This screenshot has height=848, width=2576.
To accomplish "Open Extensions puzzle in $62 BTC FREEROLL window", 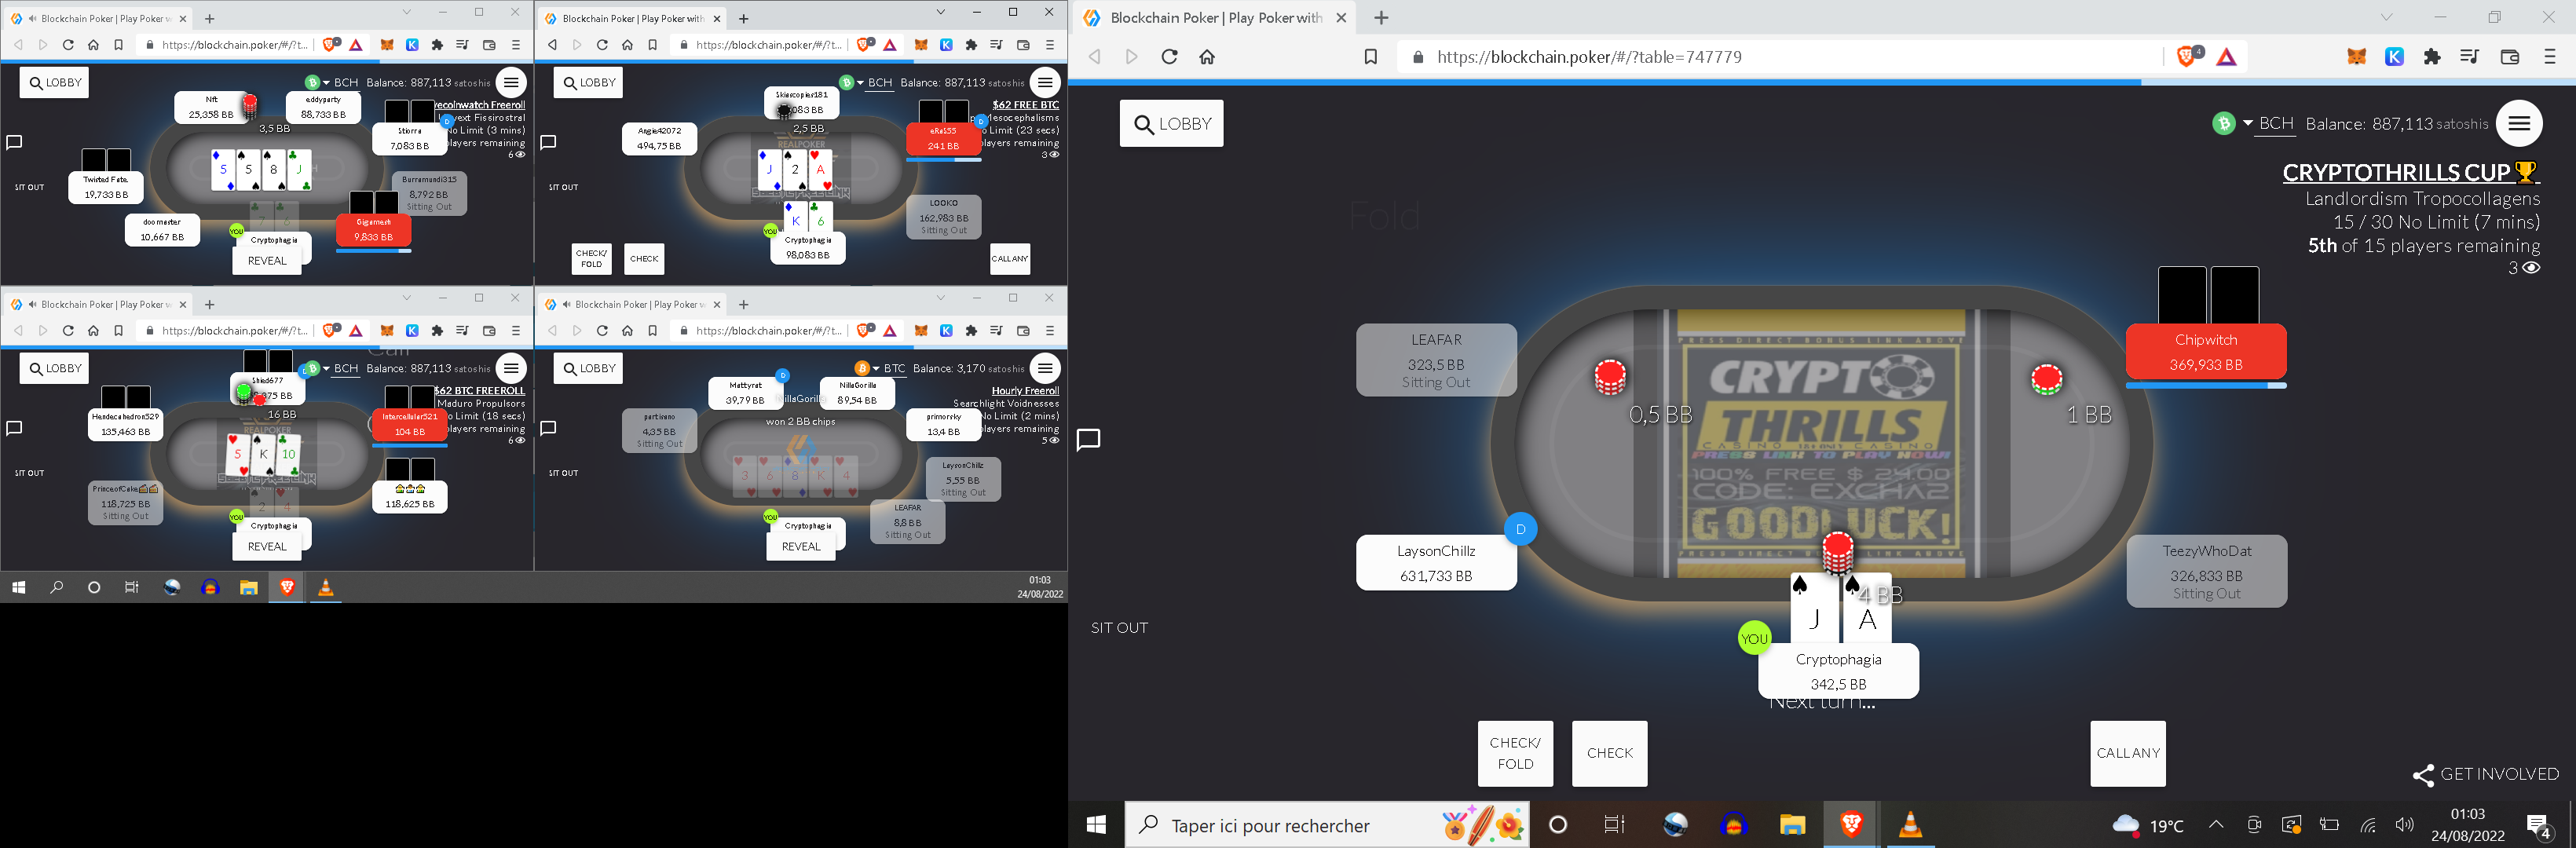I will pos(437,331).
